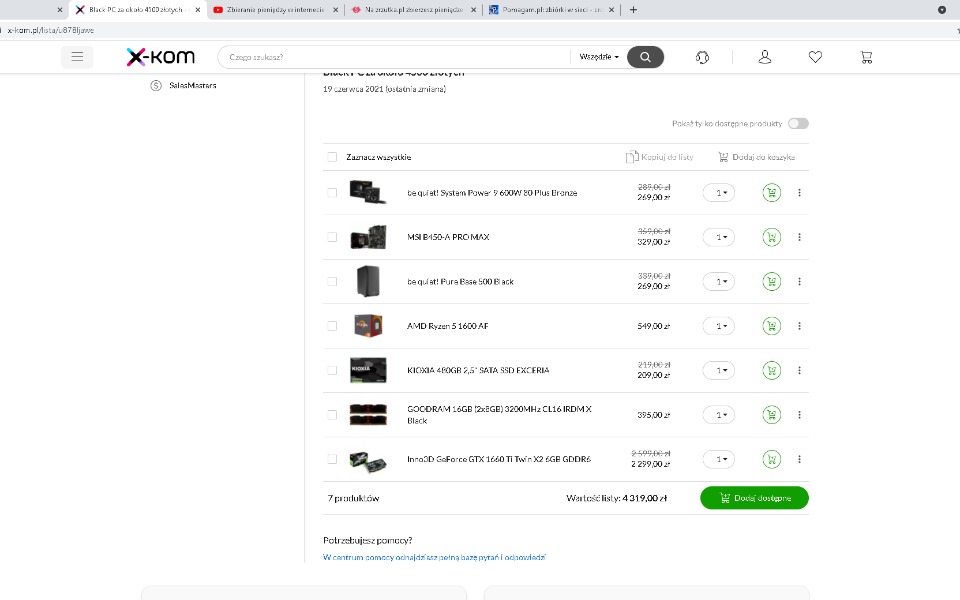The height and width of the screenshot is (600, 960).
Task: Open the heart wishlist icon
Action: (815, 57)
